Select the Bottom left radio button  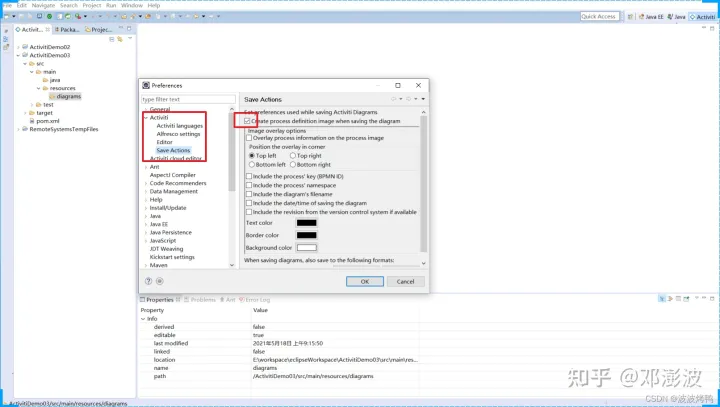pos(252,164)
